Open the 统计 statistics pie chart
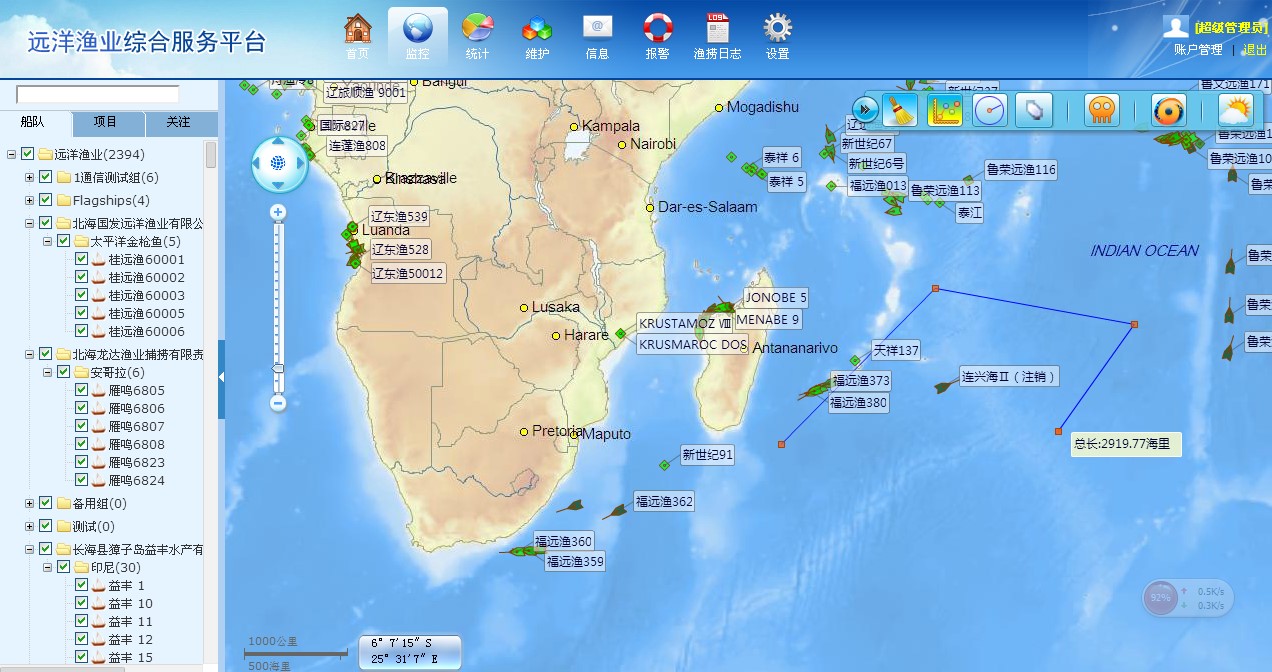Image resolution: width=1272 pixels, height=672 pixels. tap(477, 36)
